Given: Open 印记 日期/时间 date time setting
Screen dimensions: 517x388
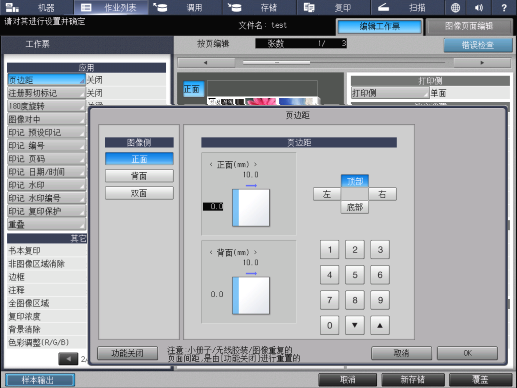Looking at the screenshot, I should (46, 172).
